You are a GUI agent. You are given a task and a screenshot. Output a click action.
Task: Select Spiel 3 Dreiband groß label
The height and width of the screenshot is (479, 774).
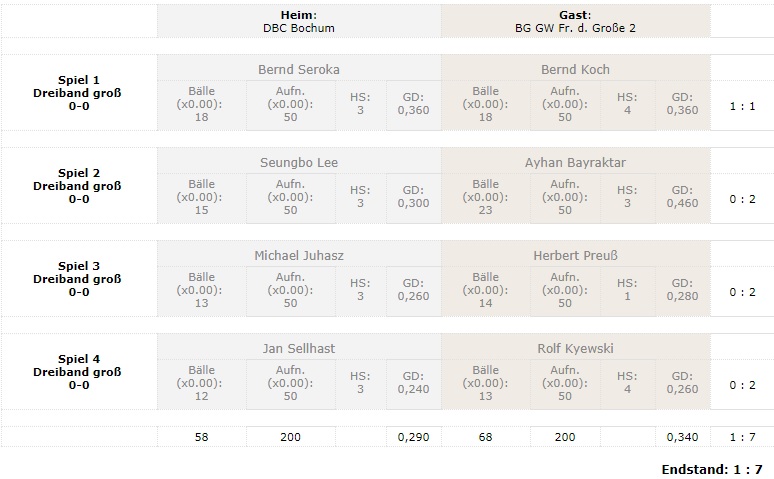click(x=78, y=279)
